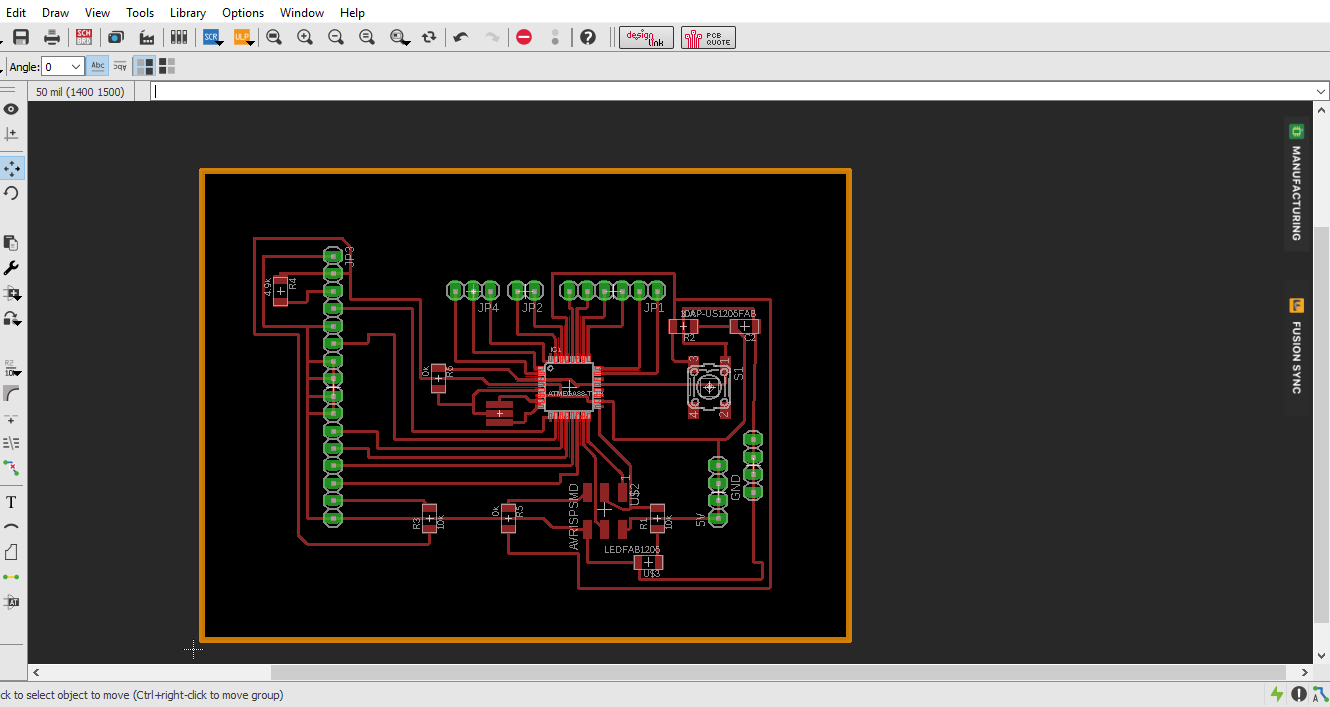The height and width of the screenshot is (707, 1330).
Task: Select the Attribute tool
Action: (12, 602)
